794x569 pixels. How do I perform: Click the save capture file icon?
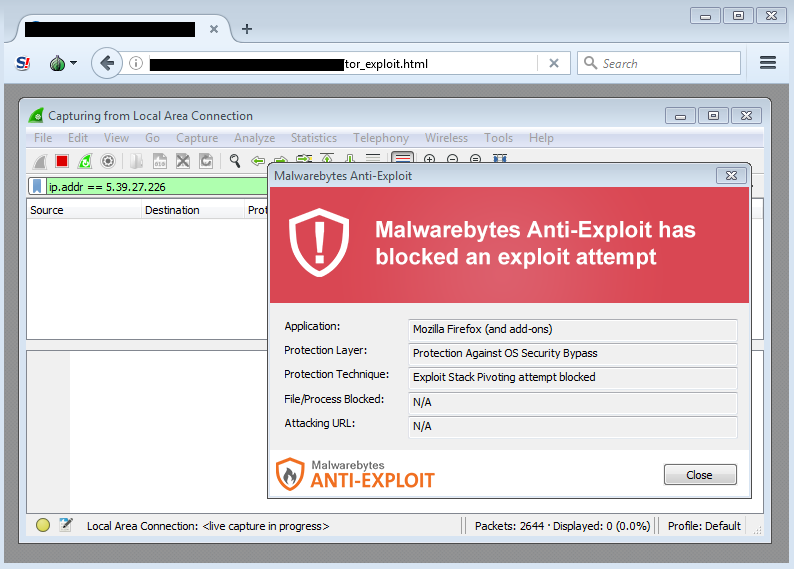160,161
